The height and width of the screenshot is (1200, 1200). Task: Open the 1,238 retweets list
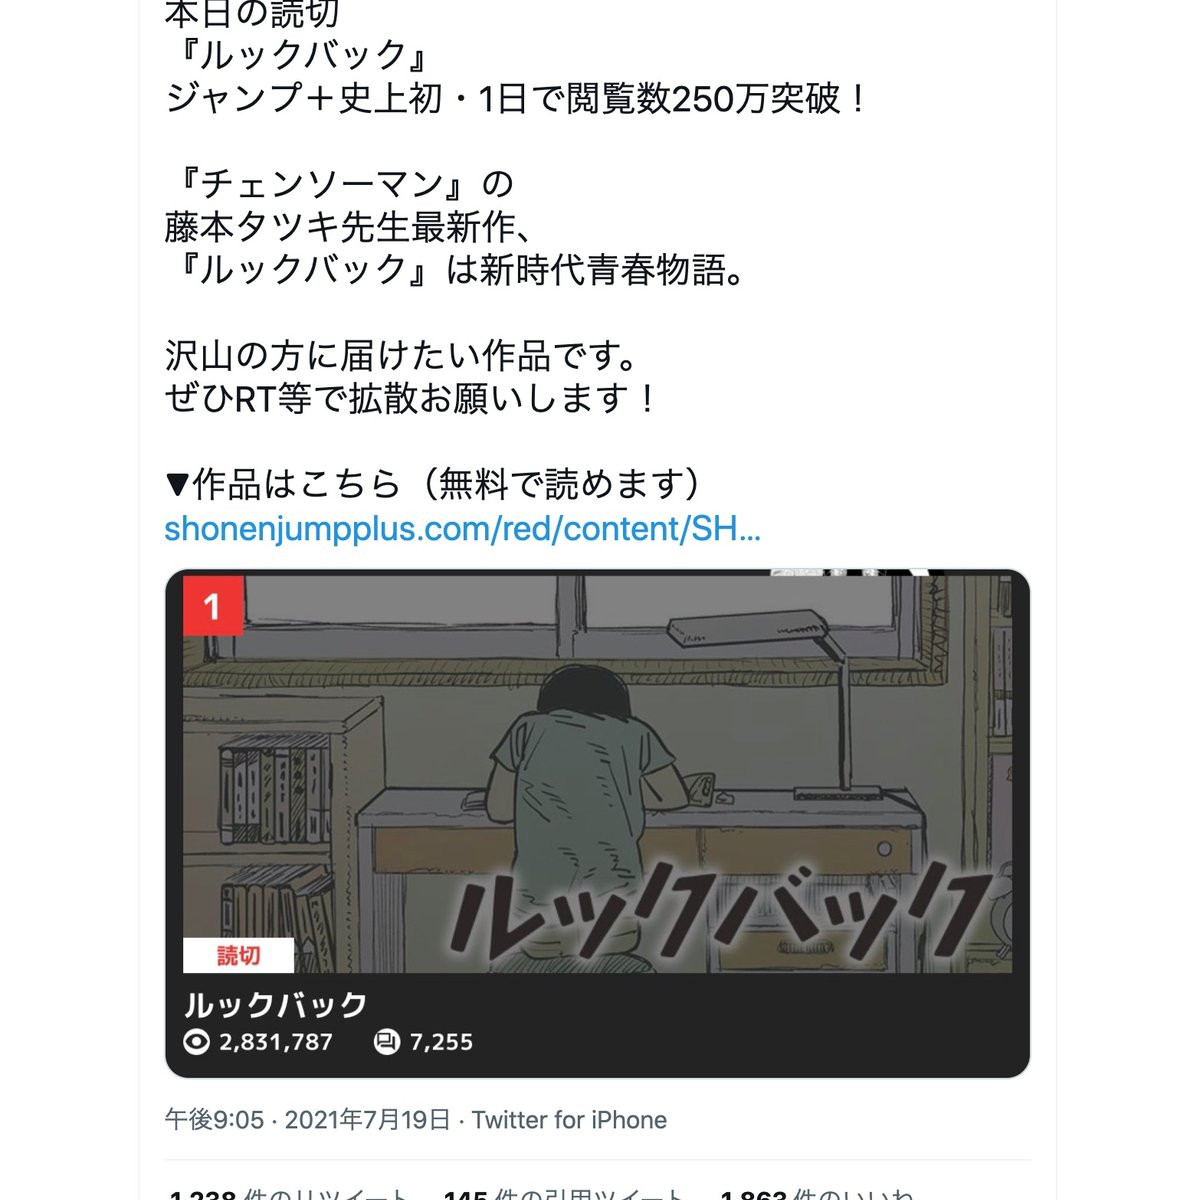pyautogui.click(x=288, y=1193)
